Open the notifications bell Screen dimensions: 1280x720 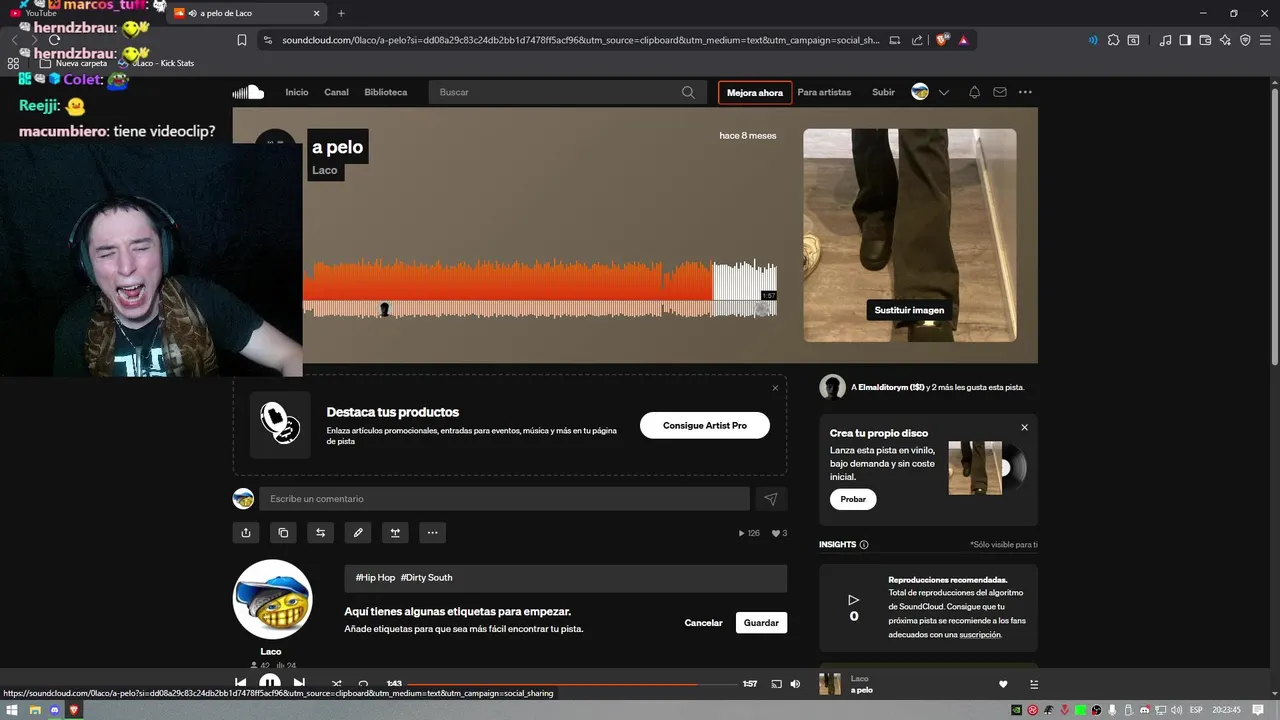974,92
